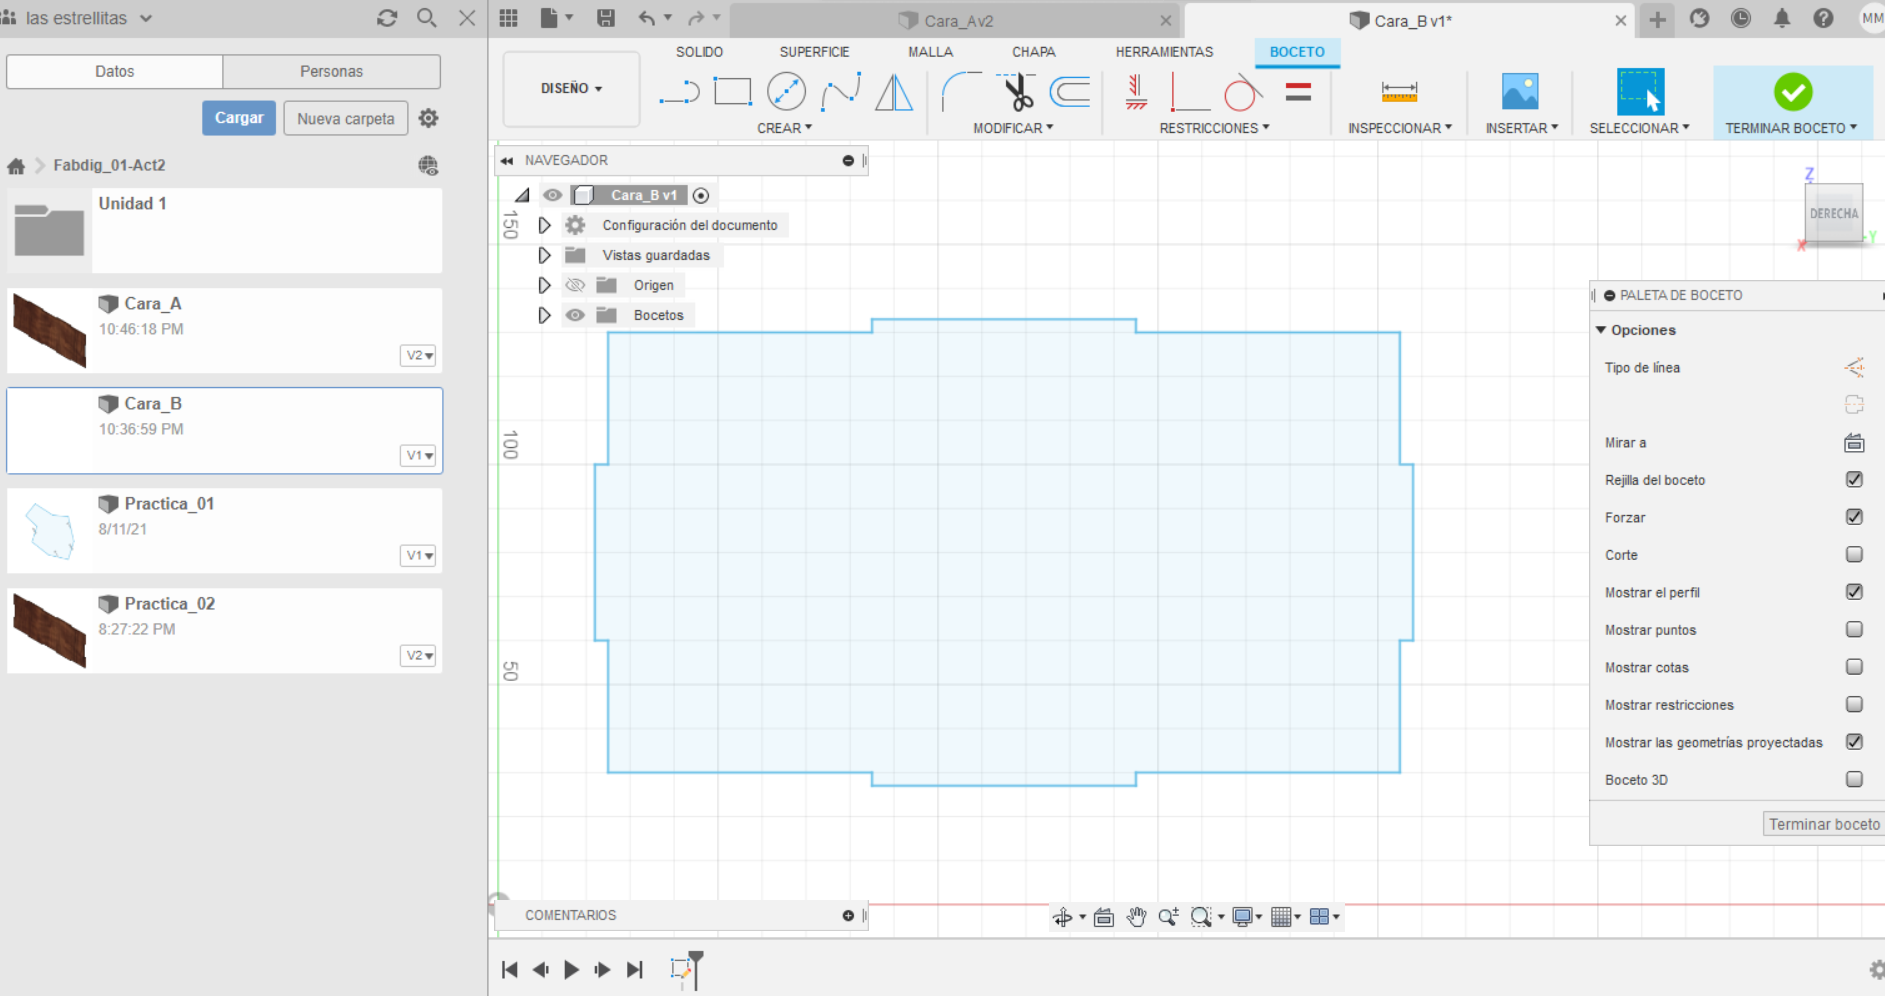
Task: Enable Mostrar puntos checkbox
Action: [x=1854, y=629]
